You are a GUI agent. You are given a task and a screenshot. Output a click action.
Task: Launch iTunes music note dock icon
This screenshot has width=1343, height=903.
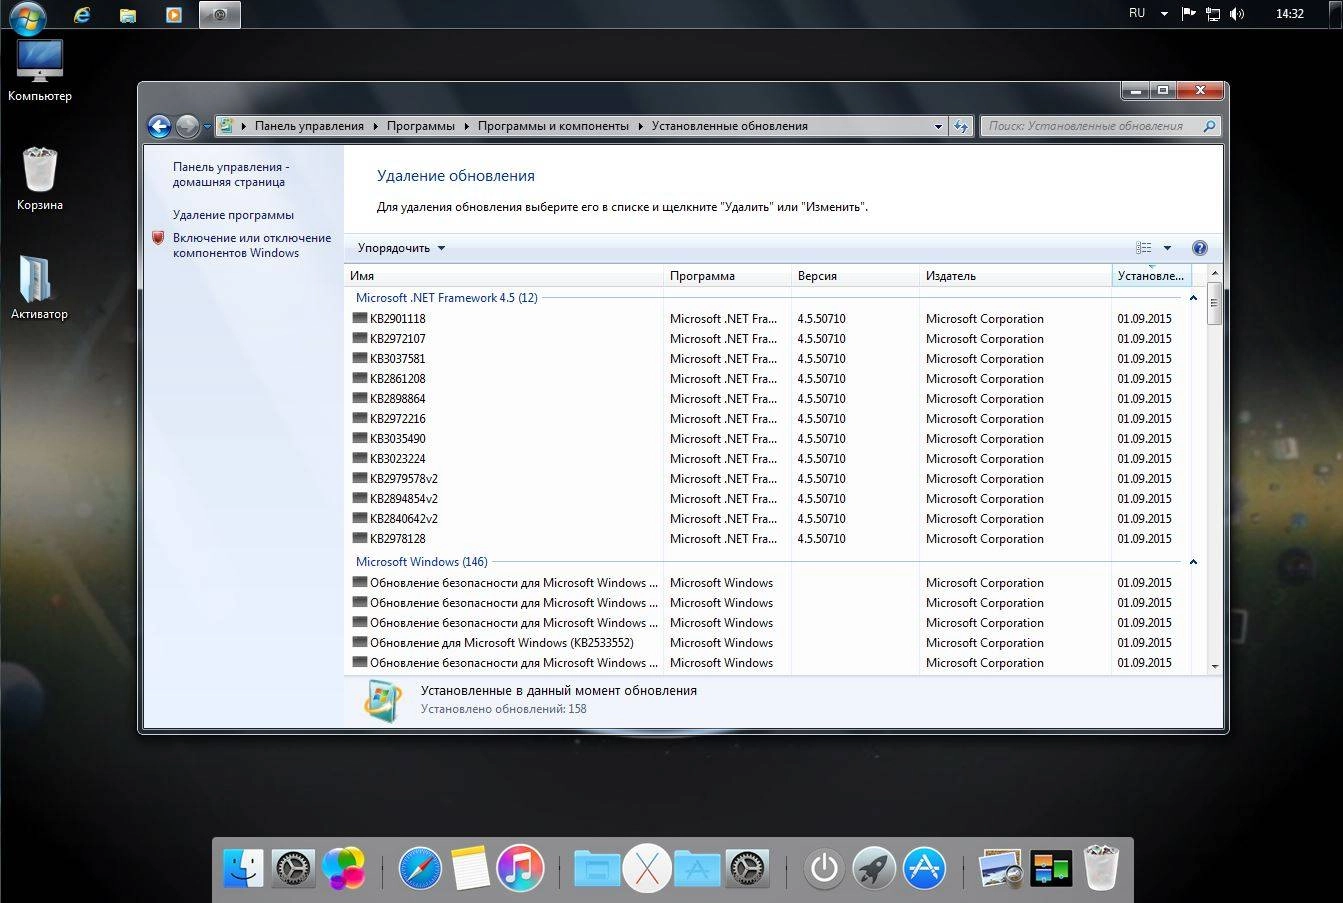[520, 868]
